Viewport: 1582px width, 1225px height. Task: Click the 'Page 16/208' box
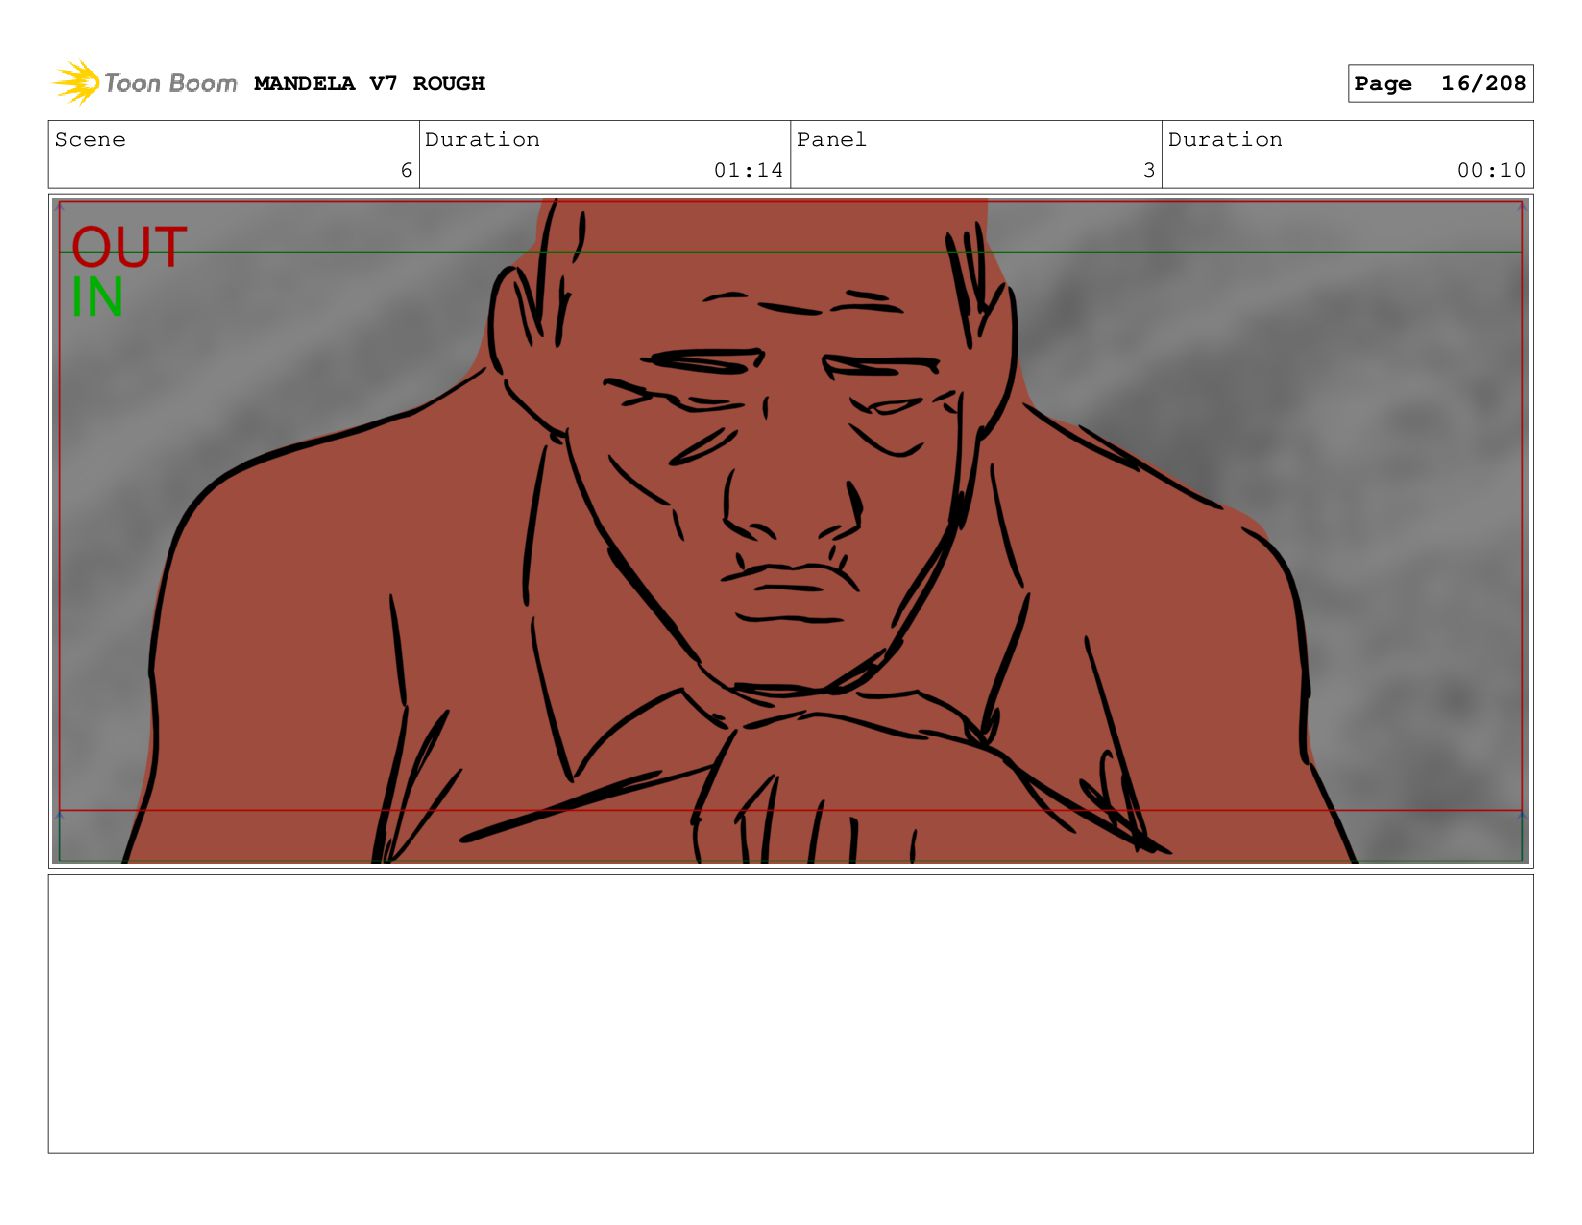point(1440,83)
